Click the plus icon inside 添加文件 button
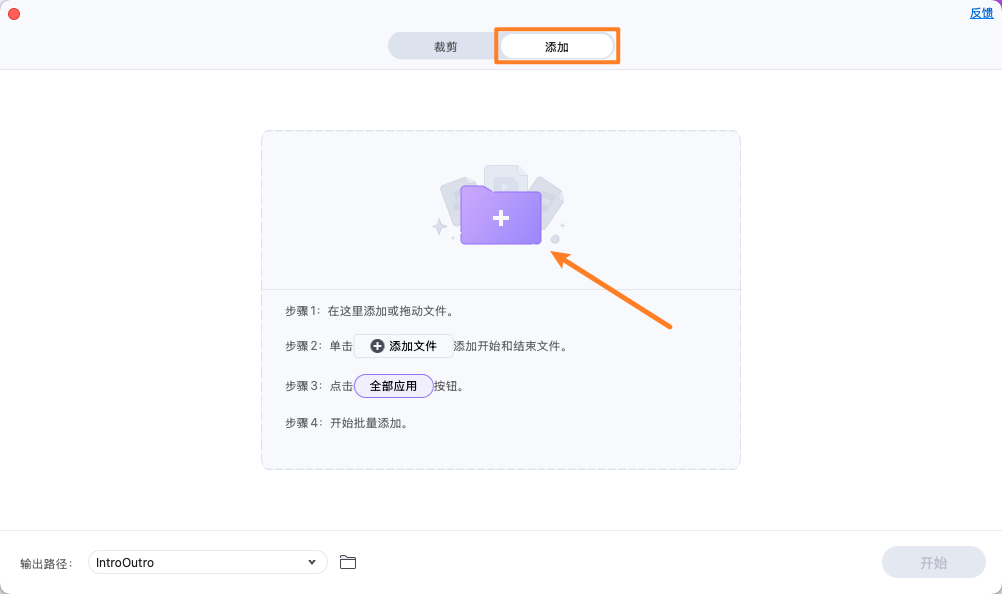This screenshot has height=594, width=1002. click(378, 345)
